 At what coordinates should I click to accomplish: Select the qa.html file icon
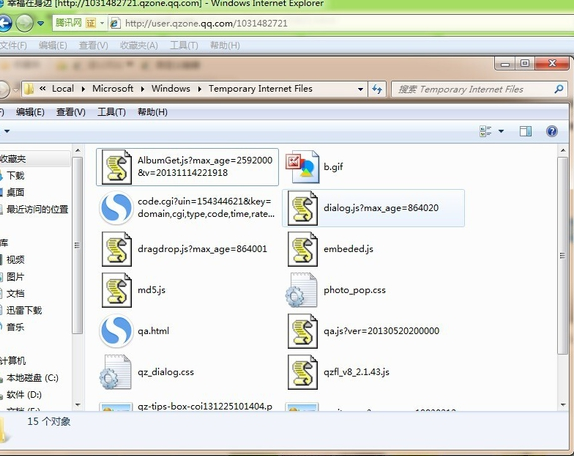pos(116,331)
